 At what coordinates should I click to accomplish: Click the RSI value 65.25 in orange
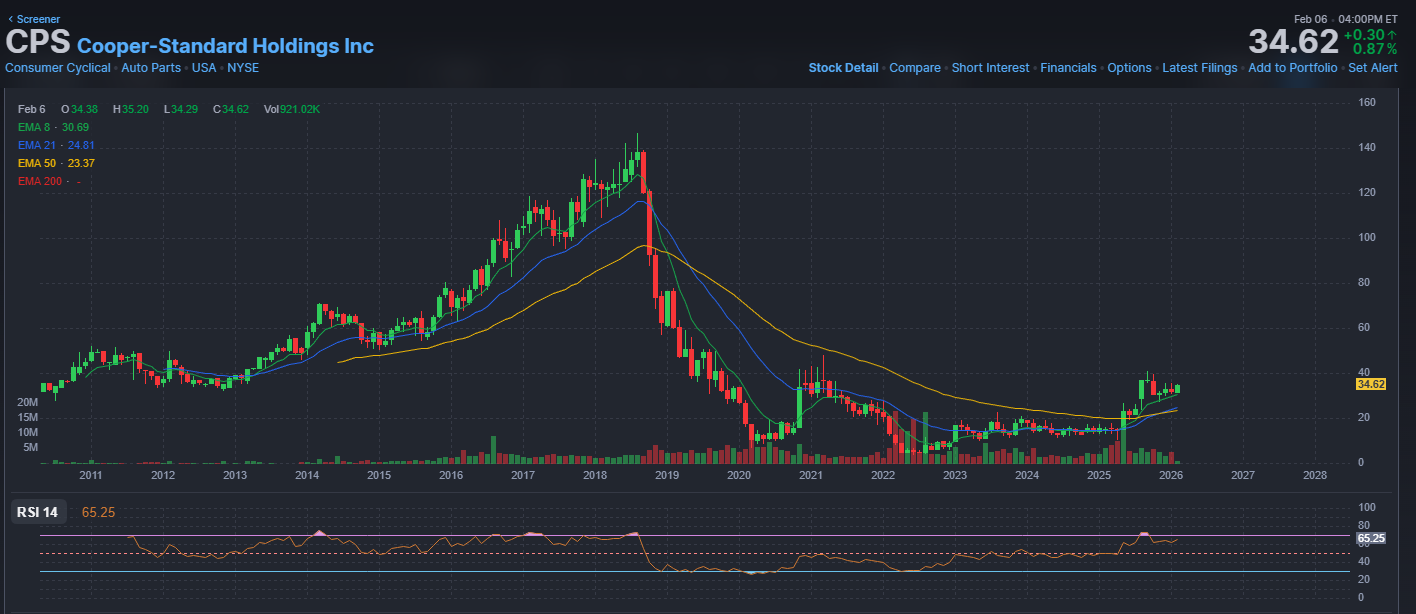click(99, 512)
